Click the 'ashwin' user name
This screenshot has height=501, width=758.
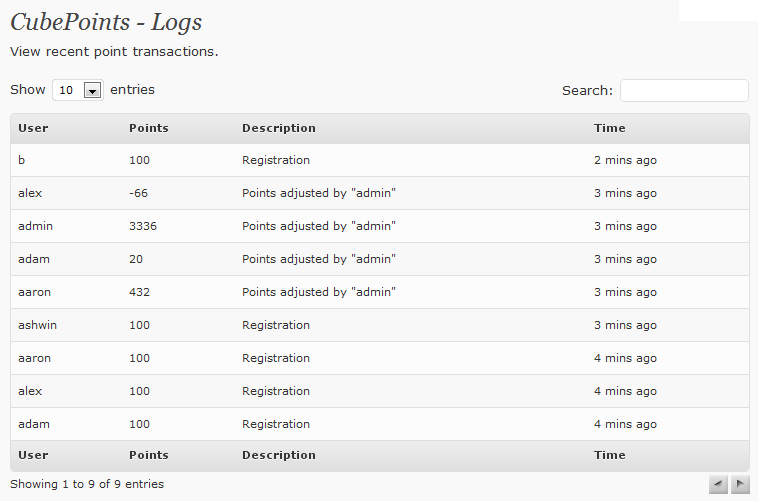[x=38, y=325]
